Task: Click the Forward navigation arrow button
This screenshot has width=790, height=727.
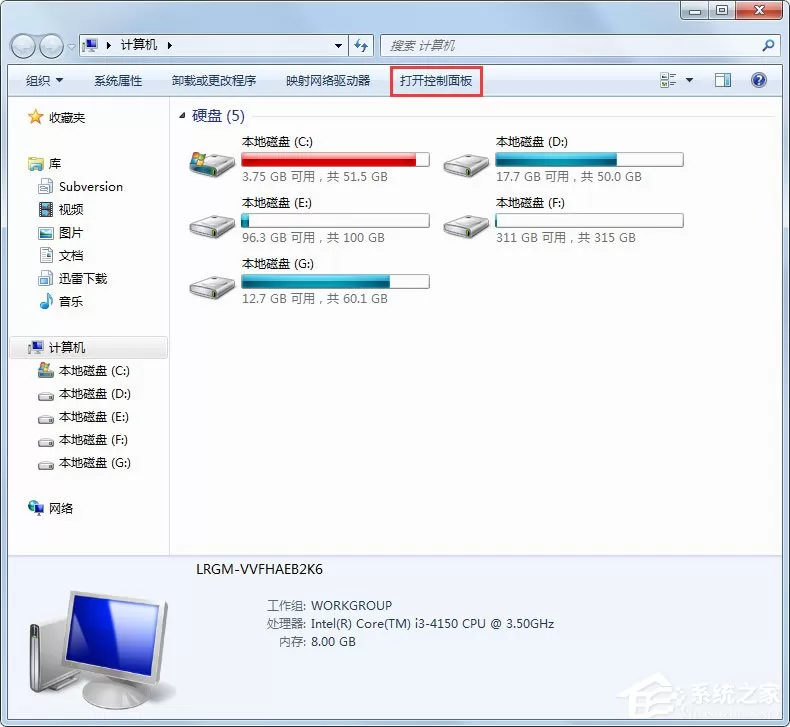Action: pyautogui.click(x=51, y=46)
